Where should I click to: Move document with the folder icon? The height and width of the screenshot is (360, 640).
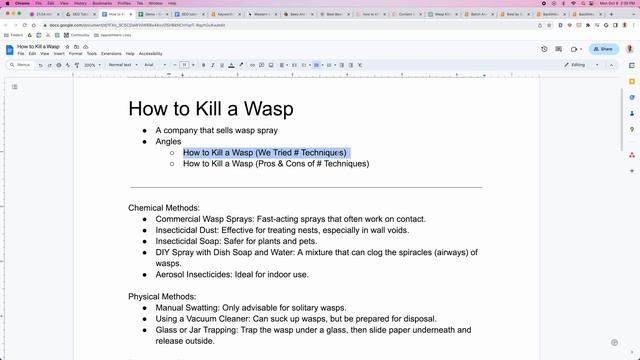tap(76, 47)
